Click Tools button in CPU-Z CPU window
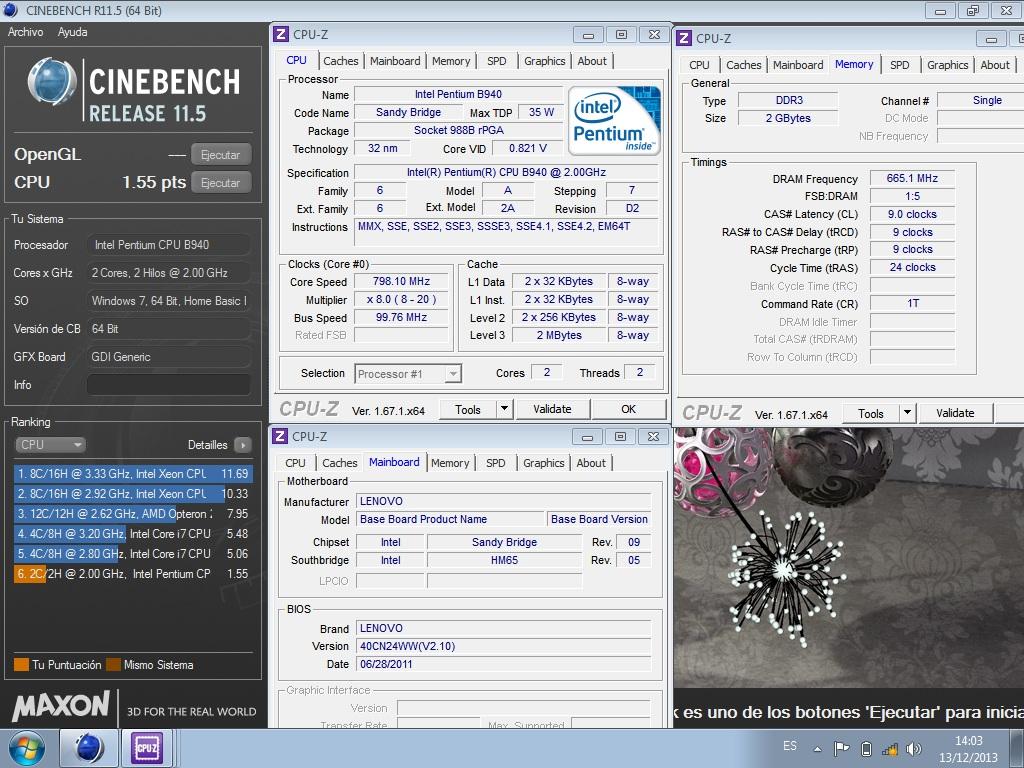 point(468,409)
